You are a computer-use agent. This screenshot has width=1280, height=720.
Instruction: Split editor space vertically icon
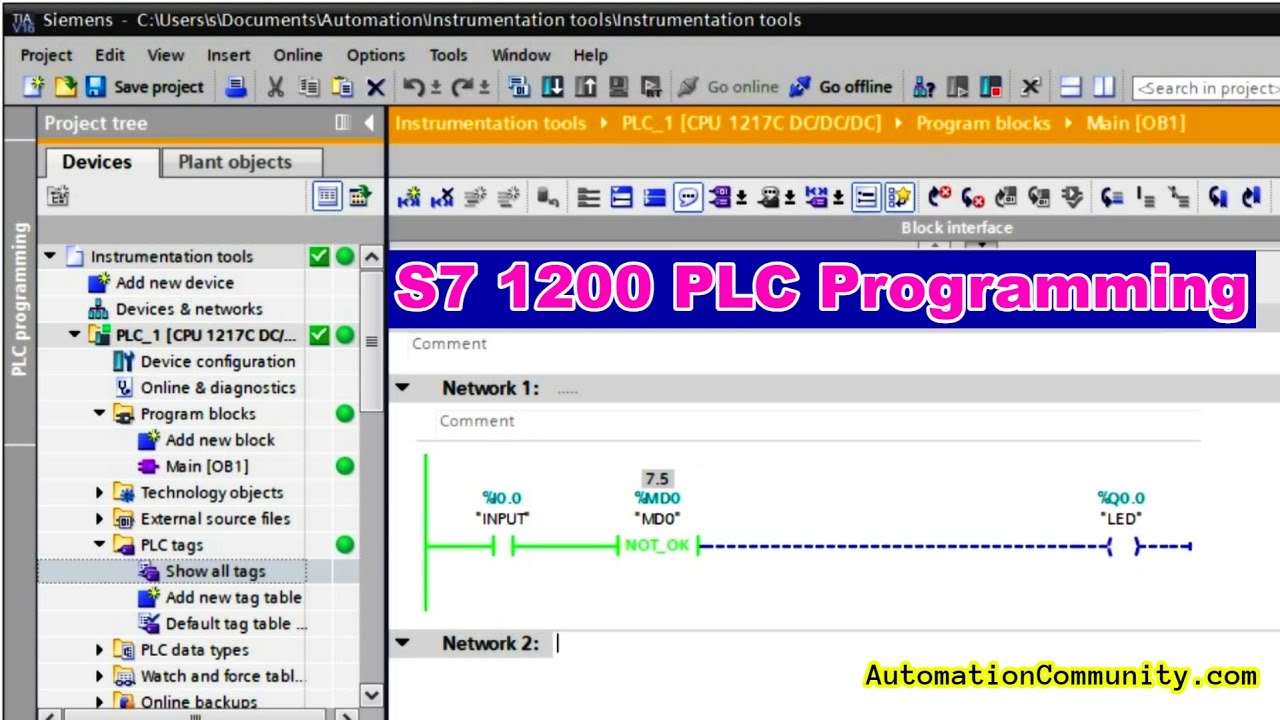(1104, 87)
